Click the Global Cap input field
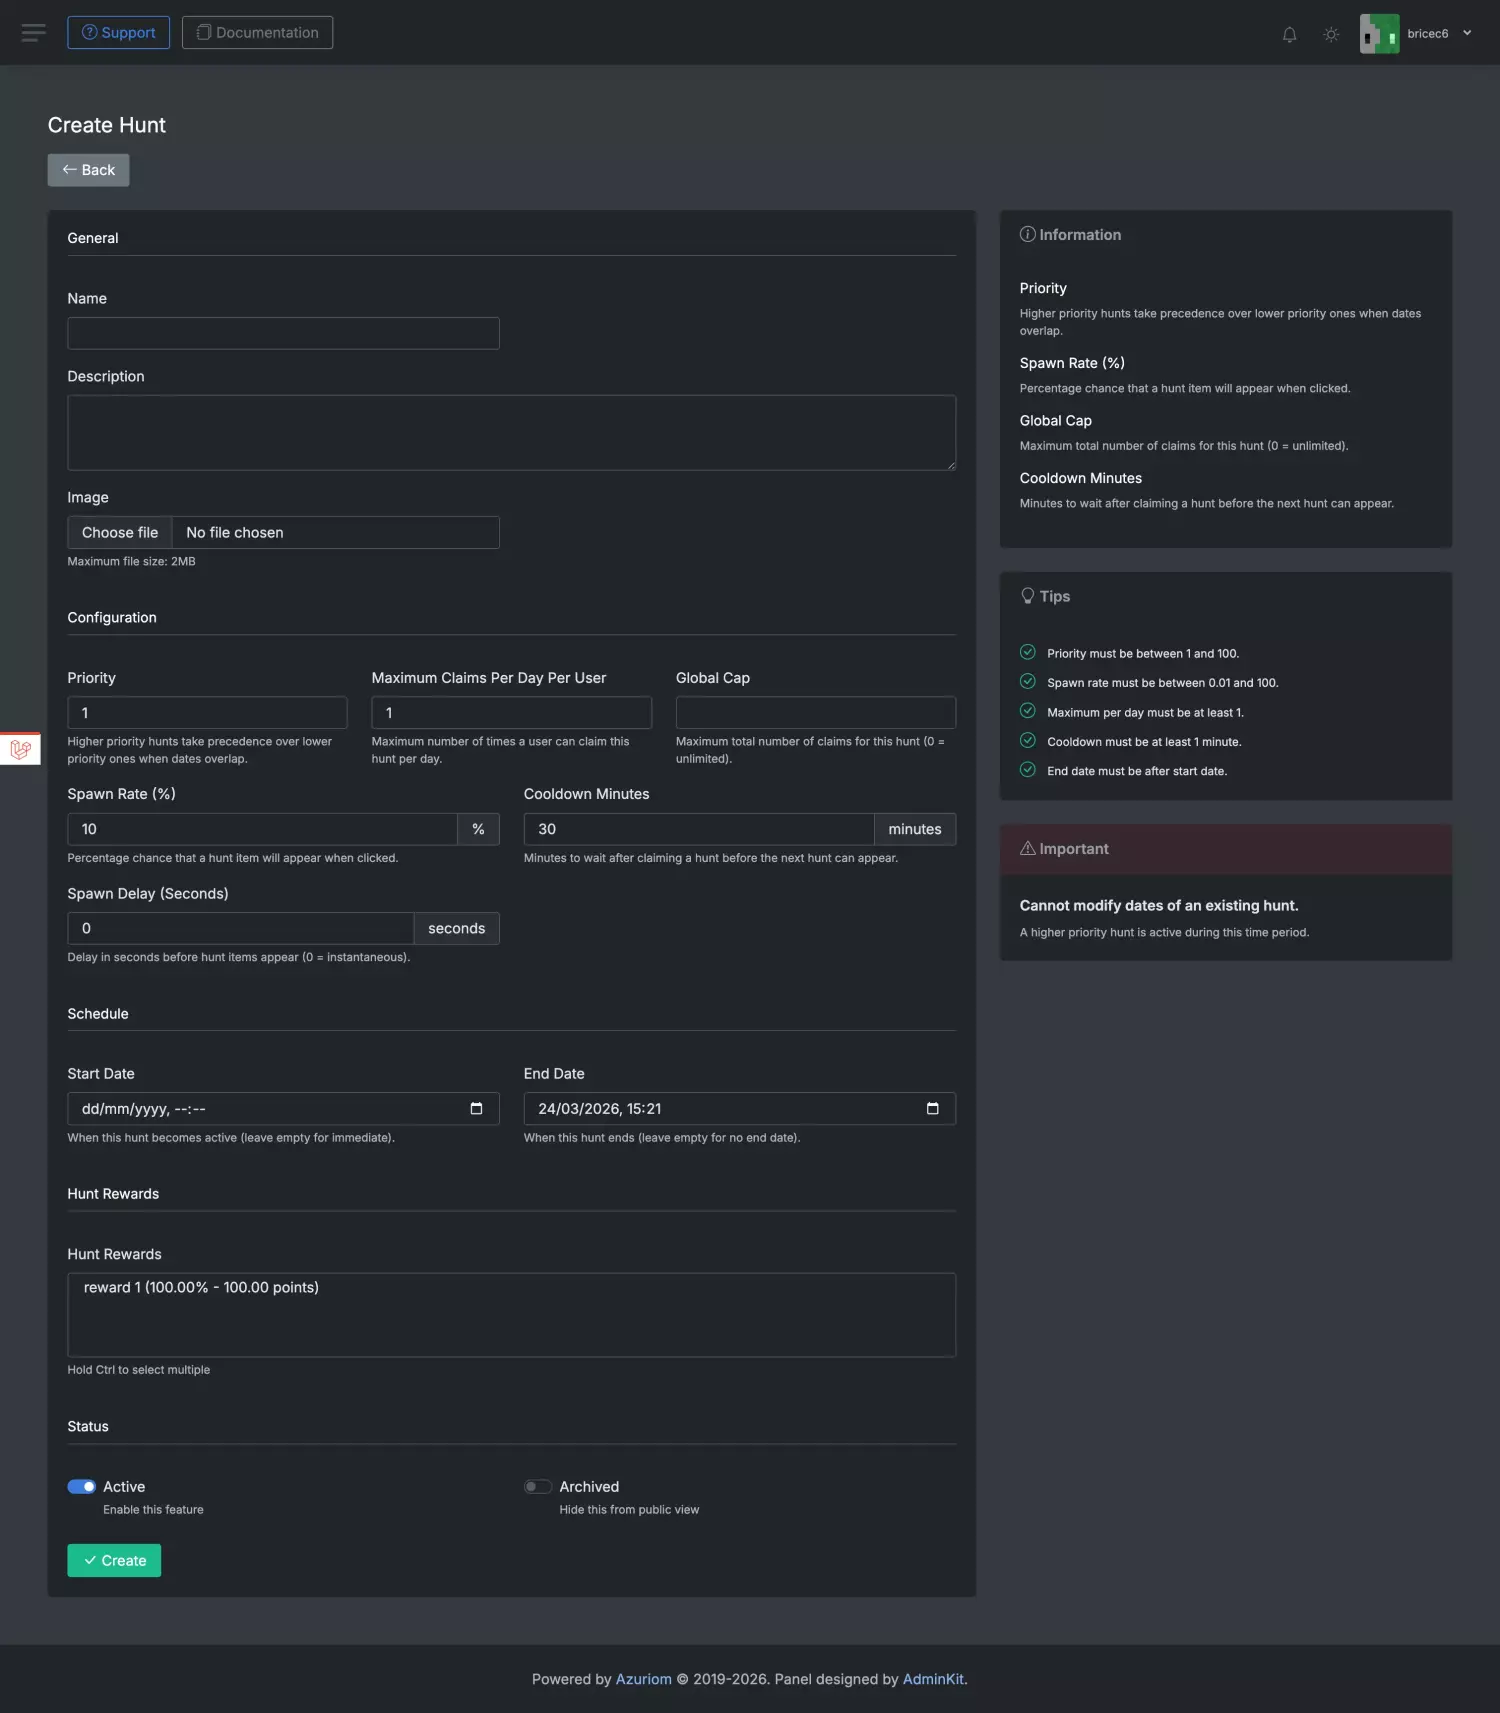The height and width of the screenshot is (1713, 1500). click(815, 712)
